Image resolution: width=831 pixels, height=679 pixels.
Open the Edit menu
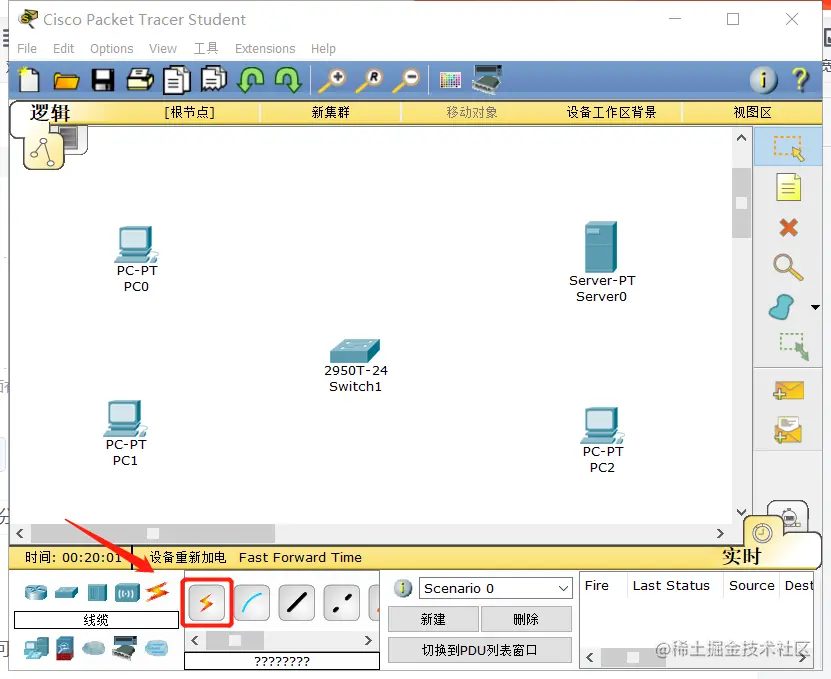click(64, 49)
